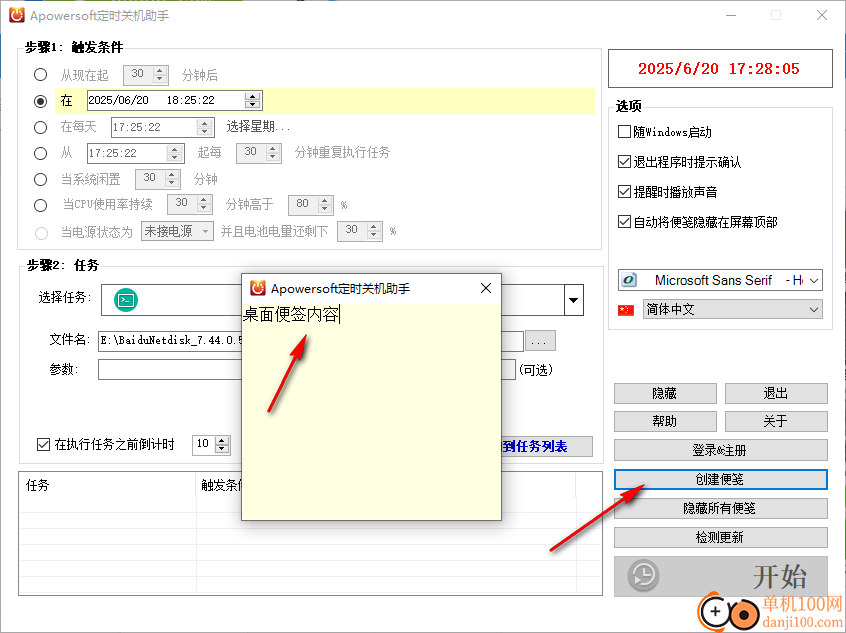Image resolution: width=846 pixels, height=633 pixels.
Task: Open the Microsoft Sans Serif font dropdown
Action: coord(814,280)
